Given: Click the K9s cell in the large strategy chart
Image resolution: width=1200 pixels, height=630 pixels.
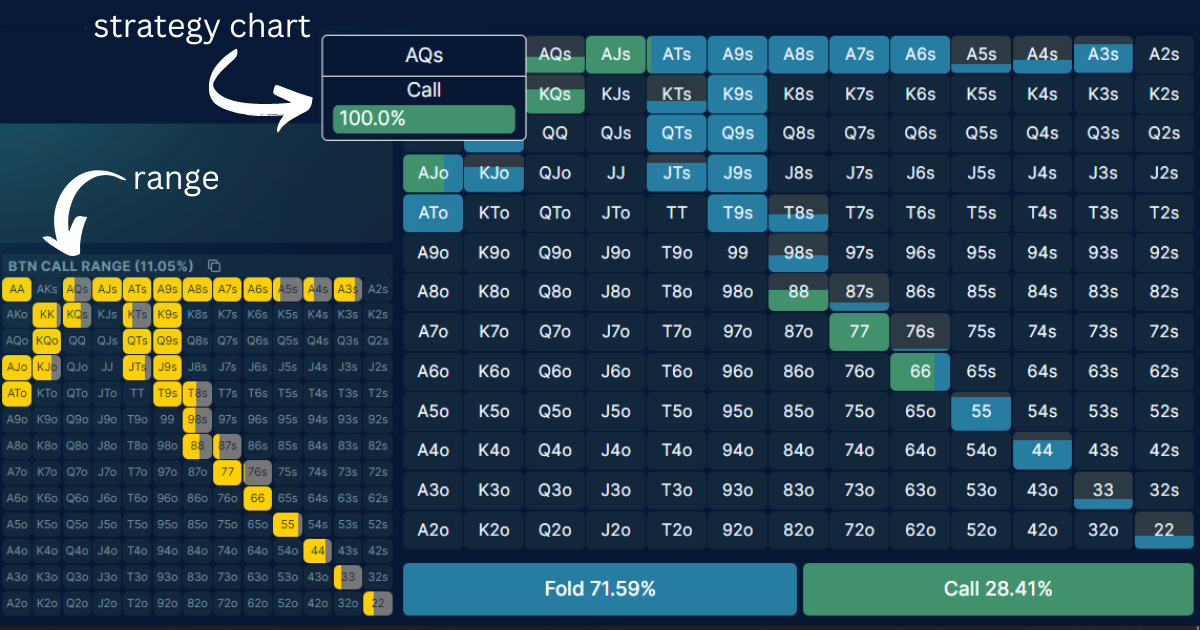Looking at the screenshot, I should pos(738,94).
